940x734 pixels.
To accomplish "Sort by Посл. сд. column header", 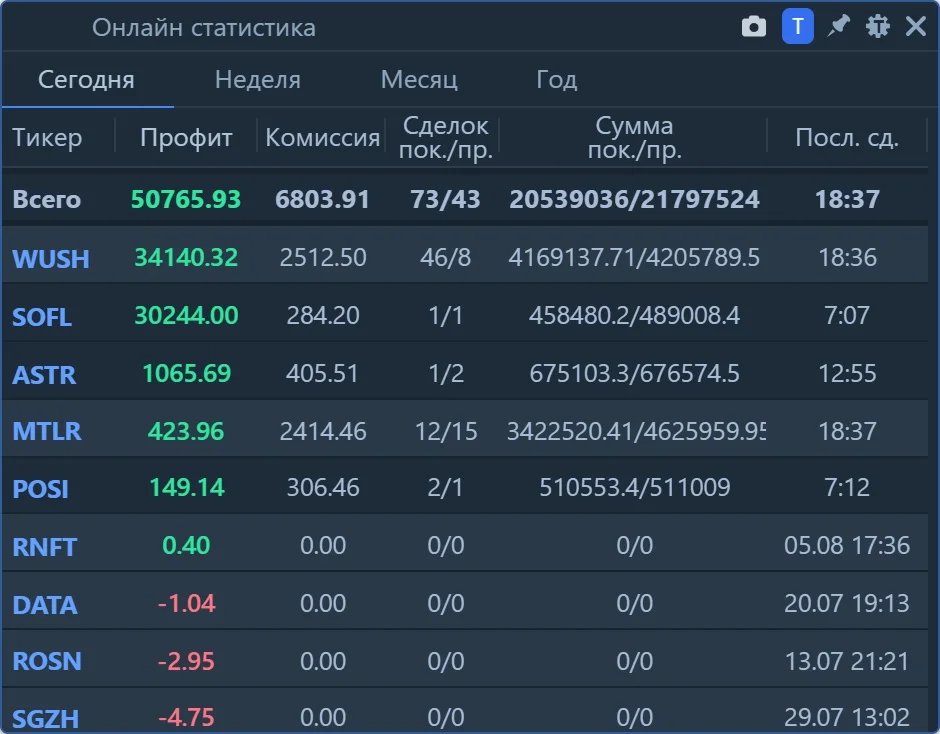I will pyautogui.click(x=847, y=138).
